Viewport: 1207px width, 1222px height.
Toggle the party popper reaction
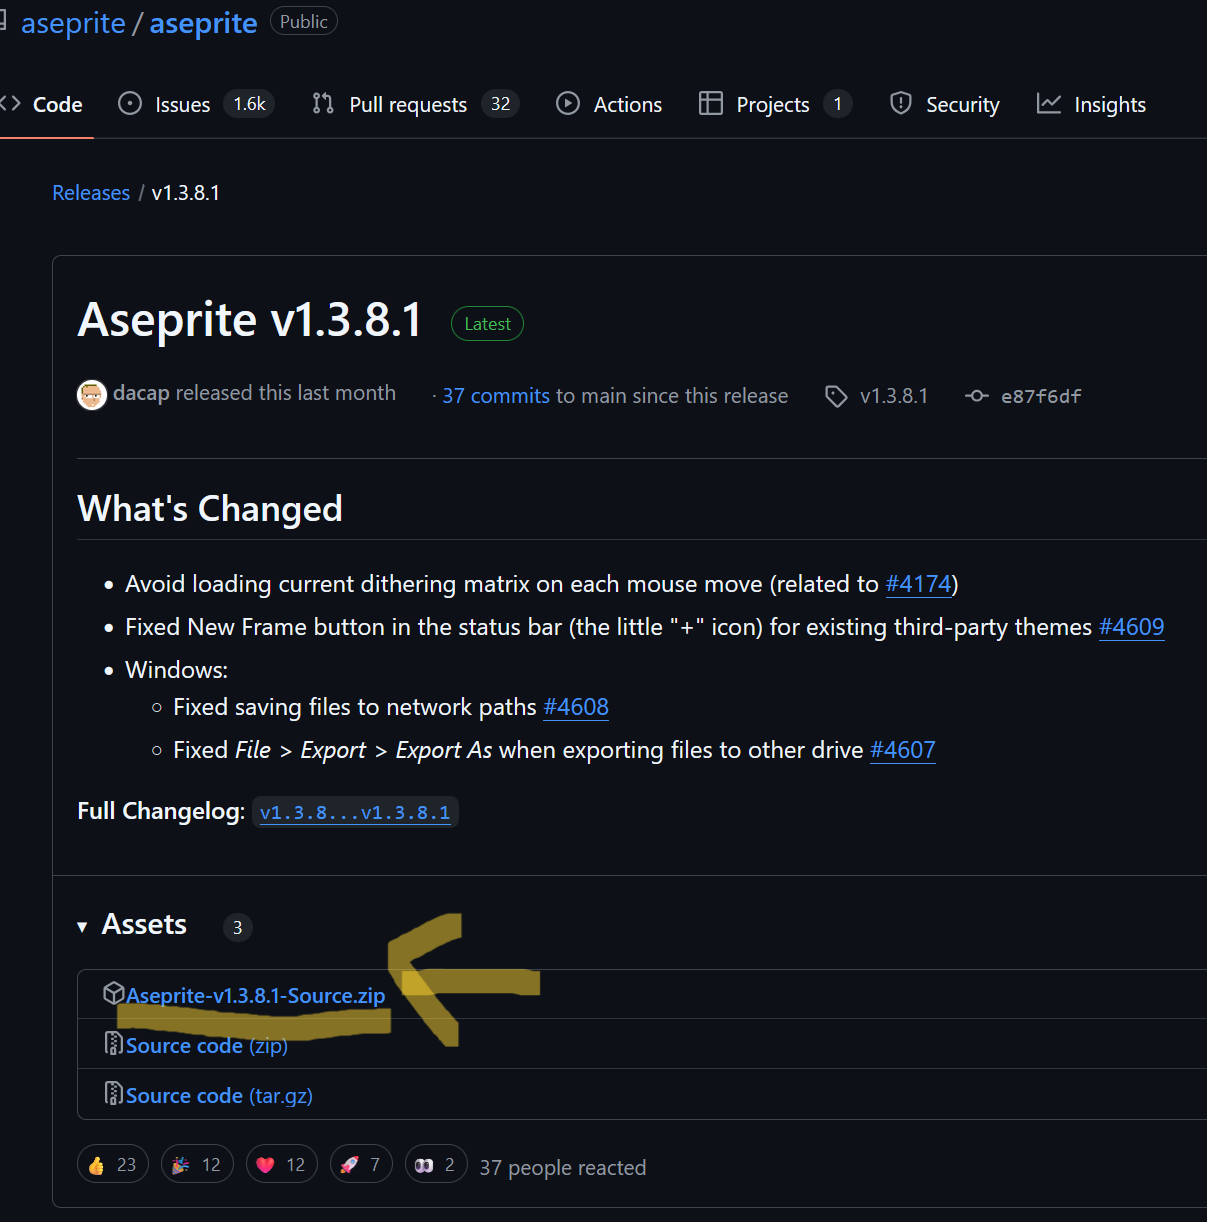197,1164
